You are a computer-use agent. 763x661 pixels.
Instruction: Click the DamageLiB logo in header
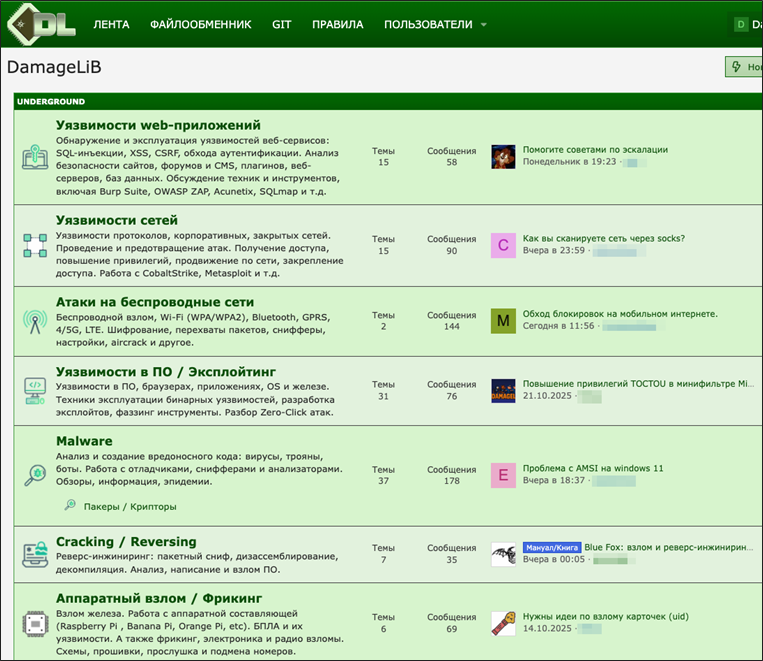click(41, 23)
